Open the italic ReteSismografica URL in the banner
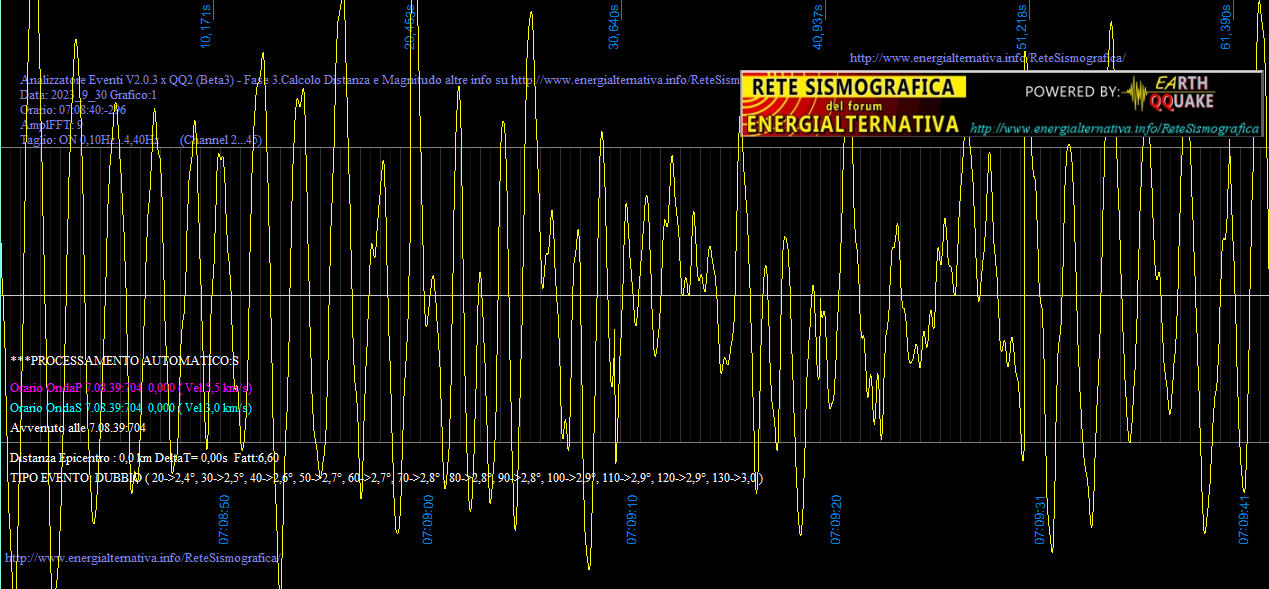 (x=1114, y=128)
